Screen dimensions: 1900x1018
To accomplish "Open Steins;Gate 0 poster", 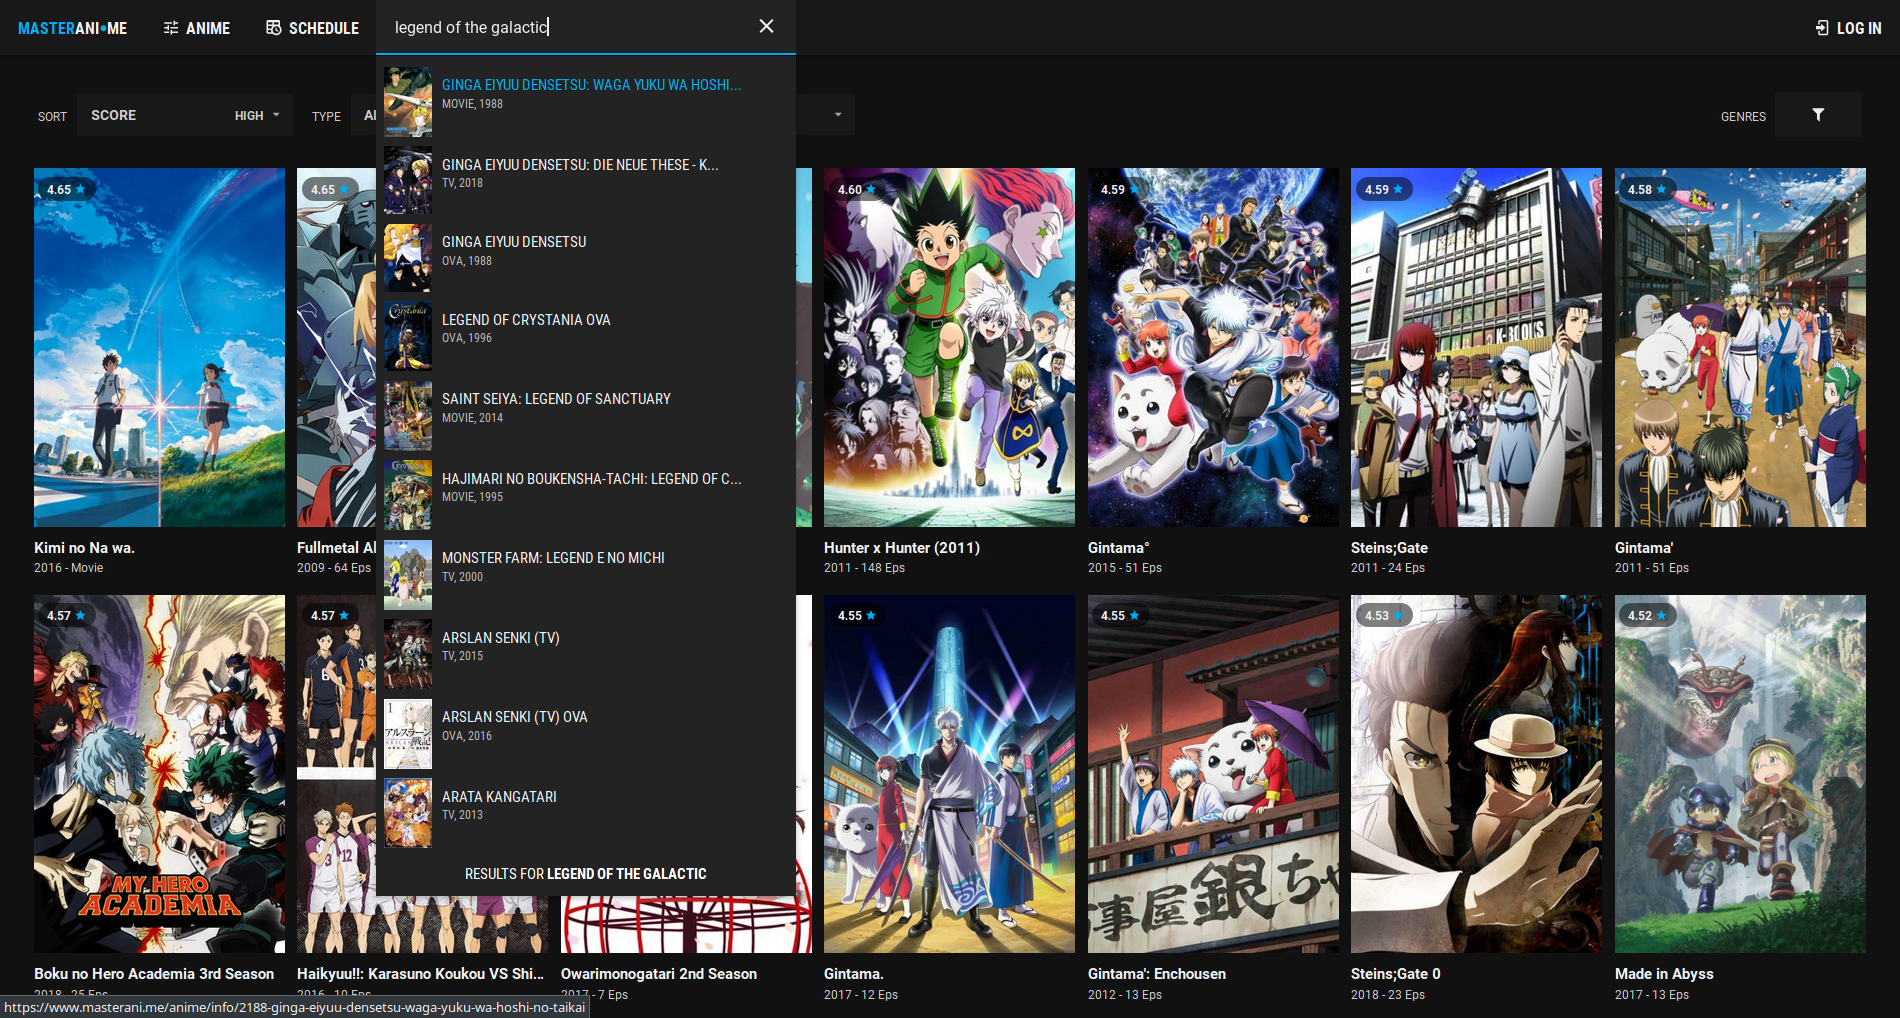I will point(1476,774).
